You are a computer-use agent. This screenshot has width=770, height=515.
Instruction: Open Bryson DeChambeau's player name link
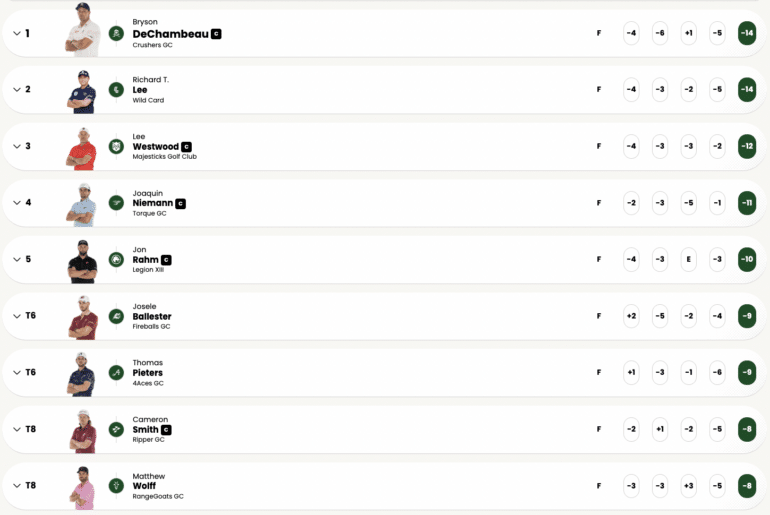tap(170, 33)
